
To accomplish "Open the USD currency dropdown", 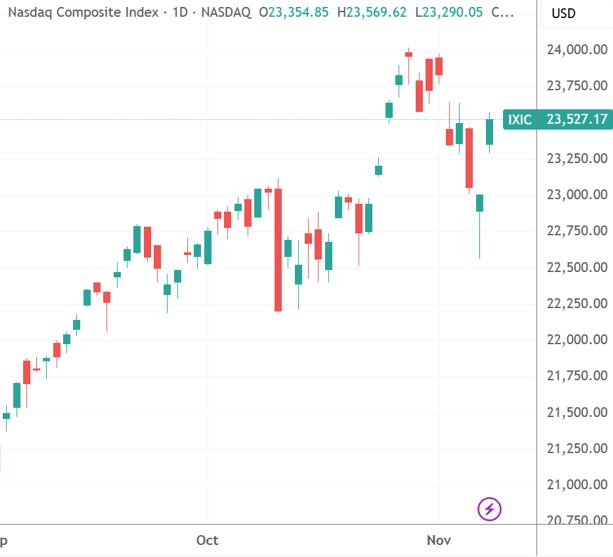I will pyautogui.click(x=563, y=15).
